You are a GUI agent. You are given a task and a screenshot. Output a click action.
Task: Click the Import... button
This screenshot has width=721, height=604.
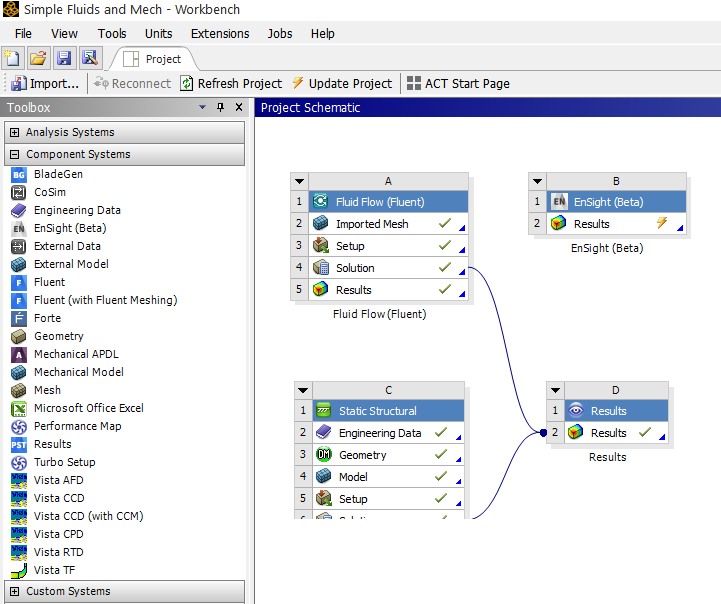[x=45, y=84]
